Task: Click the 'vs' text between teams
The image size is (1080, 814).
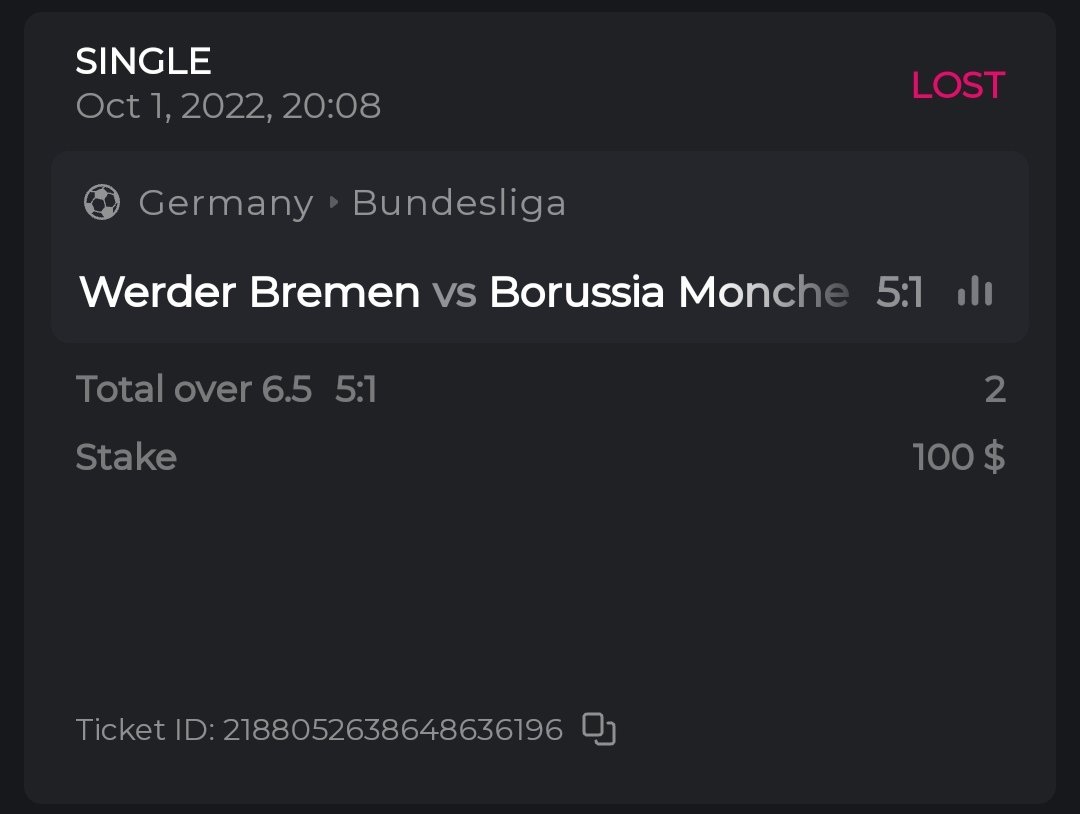Action: pos(454,292)
